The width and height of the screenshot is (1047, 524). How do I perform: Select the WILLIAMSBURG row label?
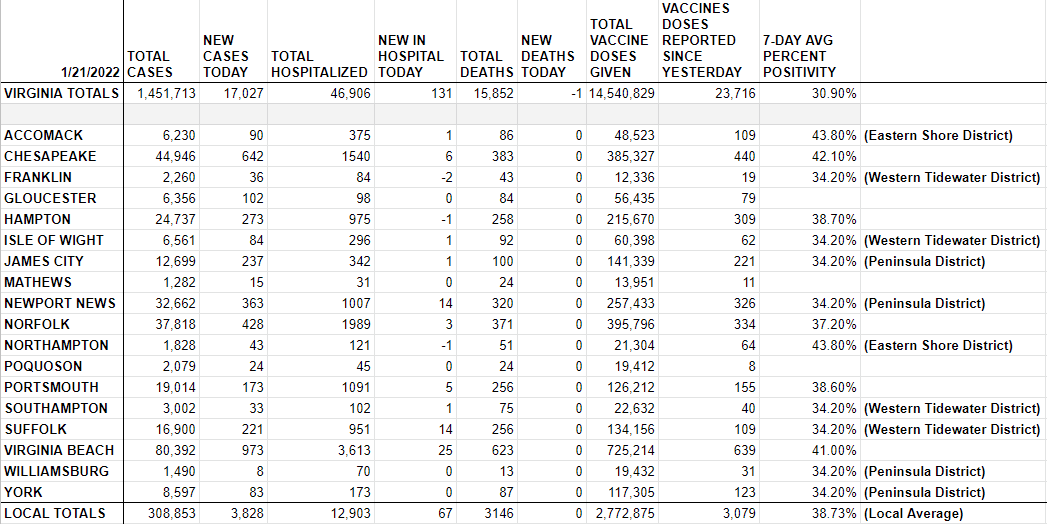[57, 472]
